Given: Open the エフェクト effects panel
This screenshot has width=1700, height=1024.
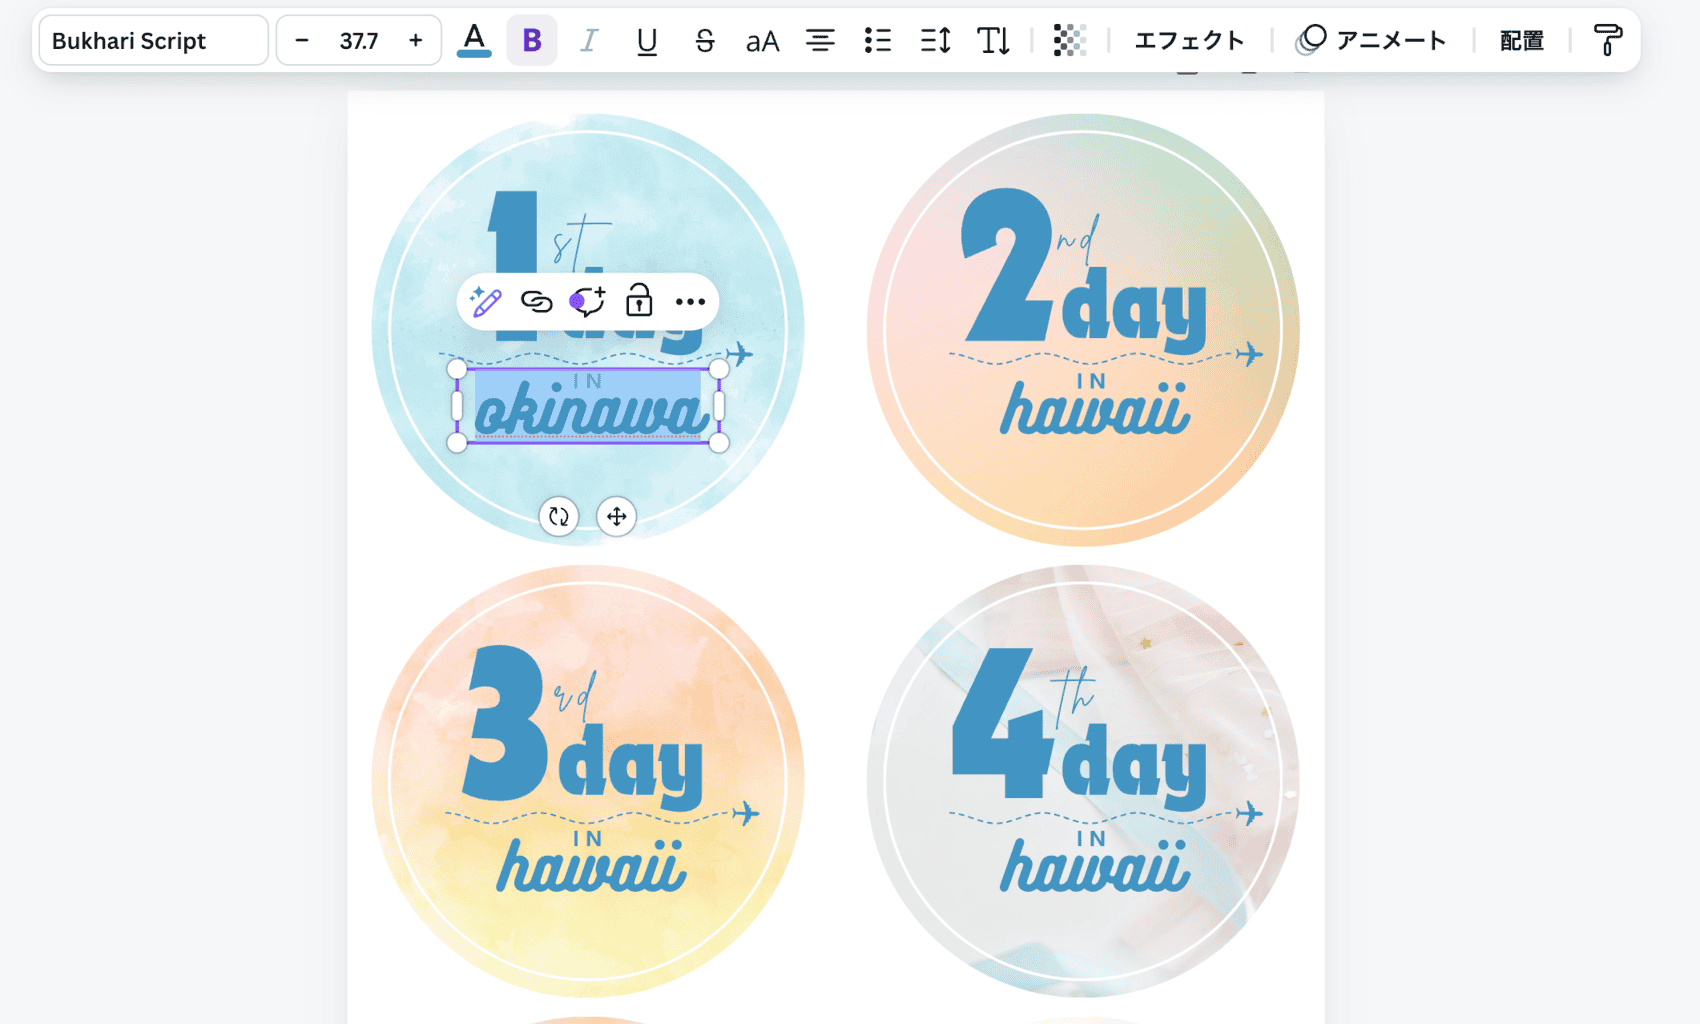Looking at the screenshot, I should [x=1189, y=41].
